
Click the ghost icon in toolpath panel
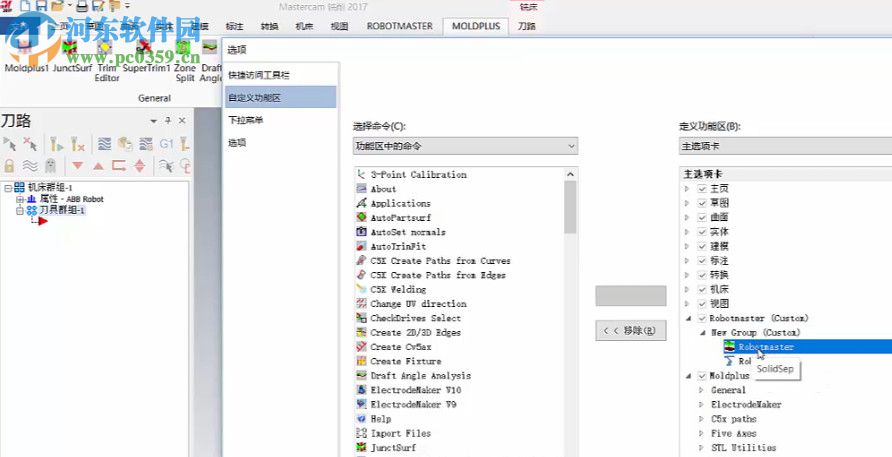[51, 166]
